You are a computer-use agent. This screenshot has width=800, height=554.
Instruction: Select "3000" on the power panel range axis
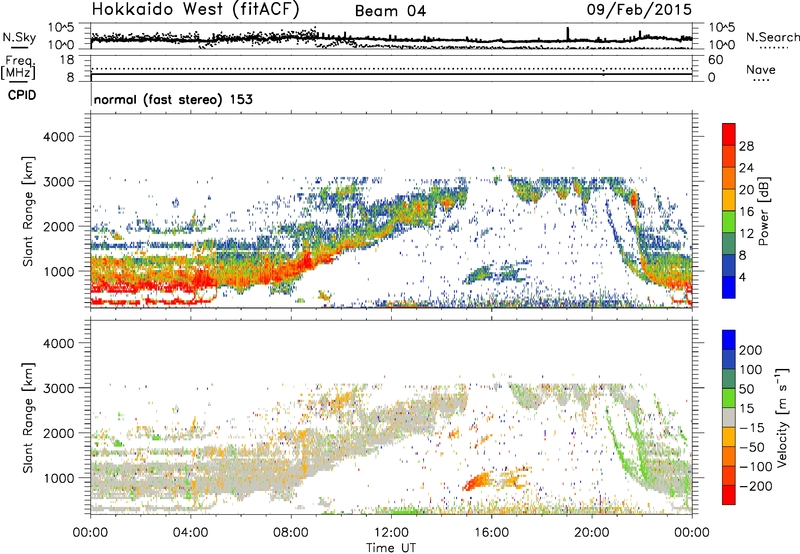coord(59,182)
